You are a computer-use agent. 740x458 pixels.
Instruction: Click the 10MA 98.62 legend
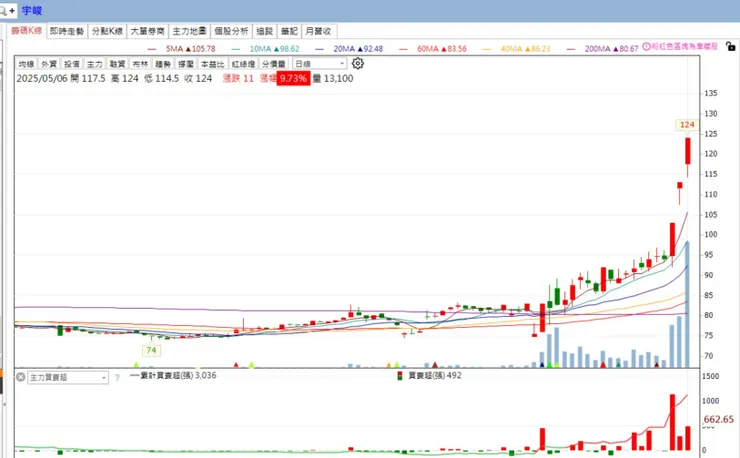pos(266,49)
